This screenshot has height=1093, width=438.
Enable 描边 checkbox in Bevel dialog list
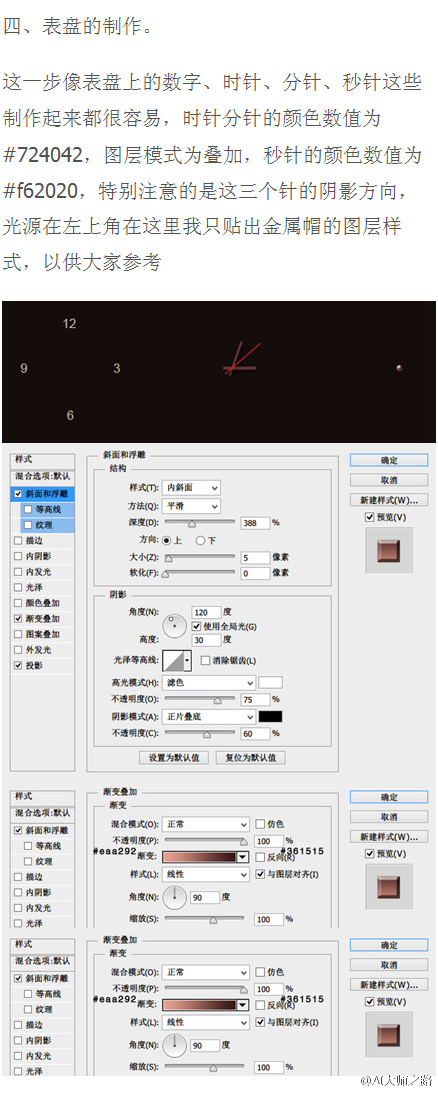[x=17, y=540]
